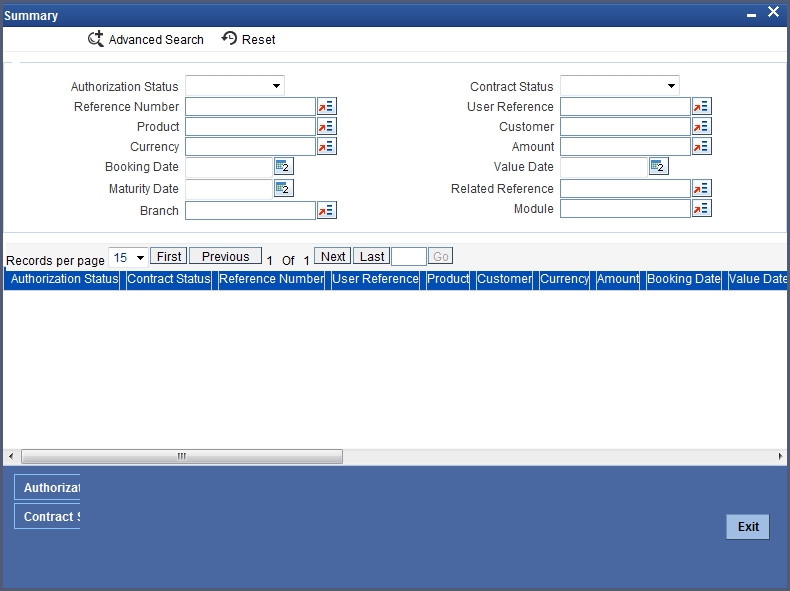
Task: Click the Go button
Action: click(x=440, y=256)
